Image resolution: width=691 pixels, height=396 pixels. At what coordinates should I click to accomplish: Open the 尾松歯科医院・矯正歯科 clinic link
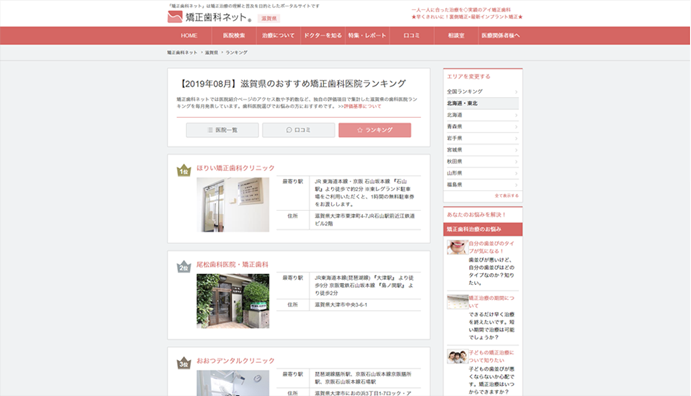pos(232,264)
